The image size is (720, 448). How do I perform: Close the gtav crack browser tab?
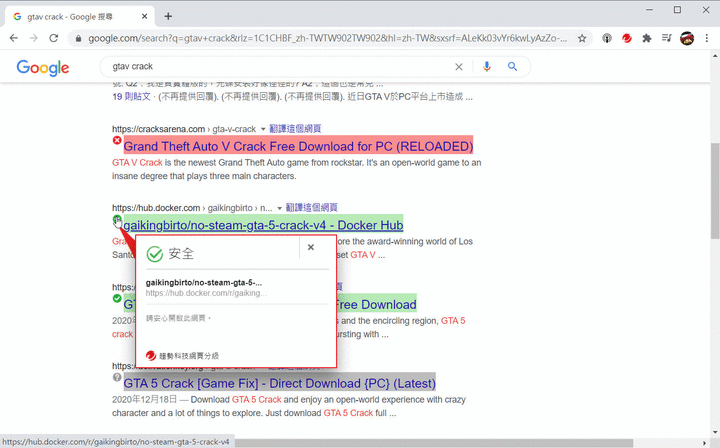click(x=144, y=17)
